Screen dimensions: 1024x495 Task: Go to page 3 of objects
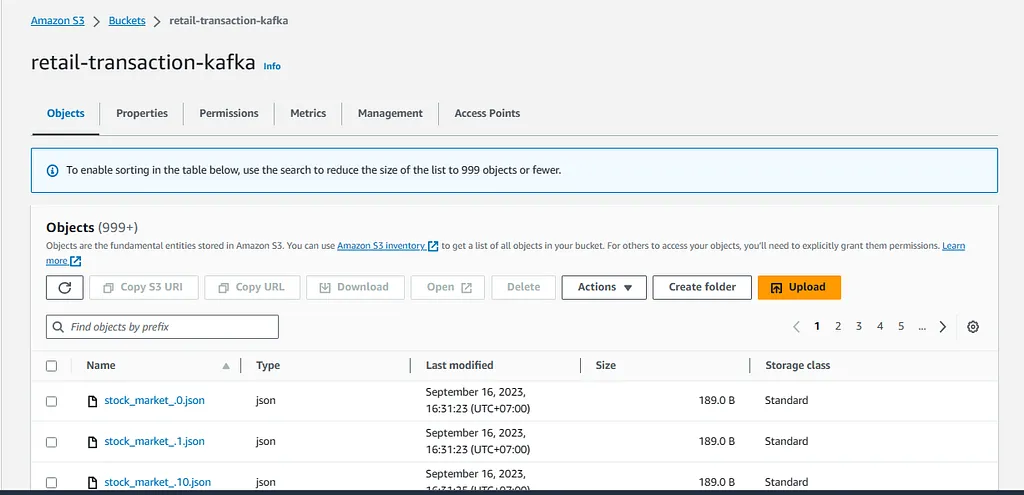[x=859, y=327]
